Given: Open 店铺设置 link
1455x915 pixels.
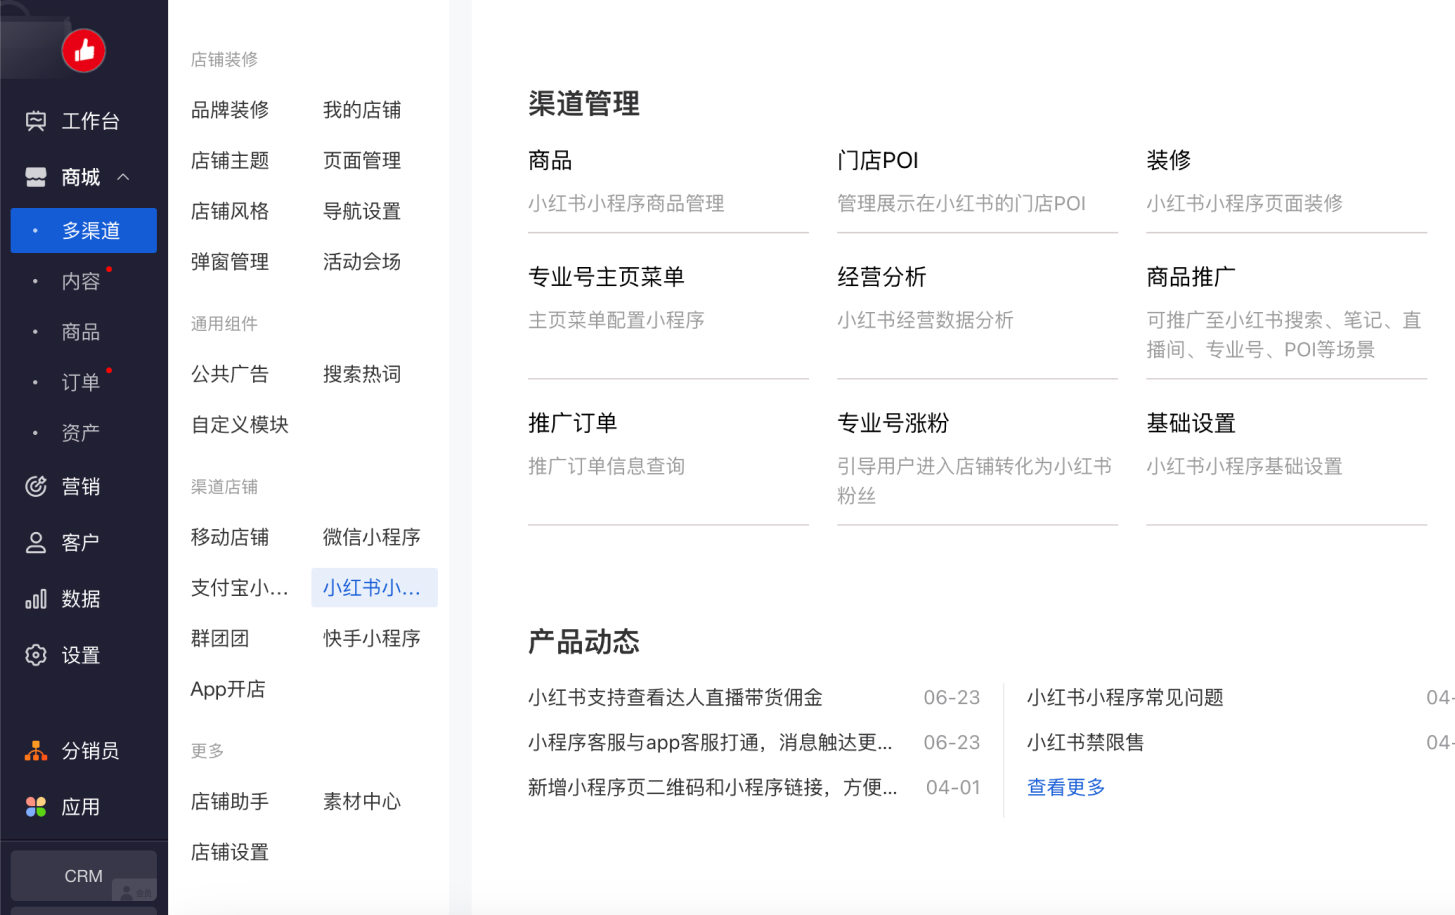Looking at the screenshot, I should 230,852.
